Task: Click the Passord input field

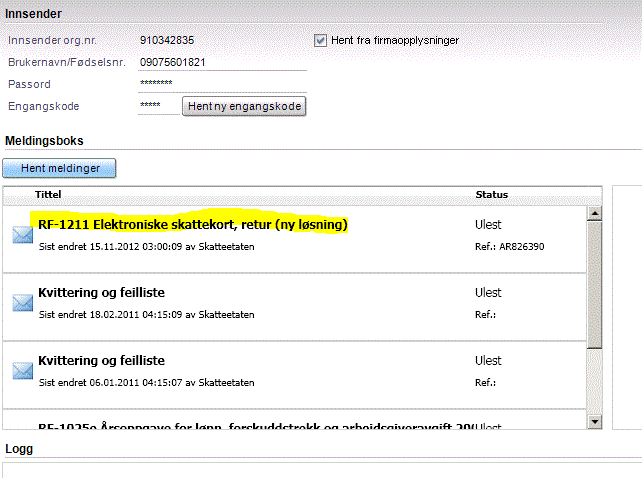Action: tap(222, 84)
